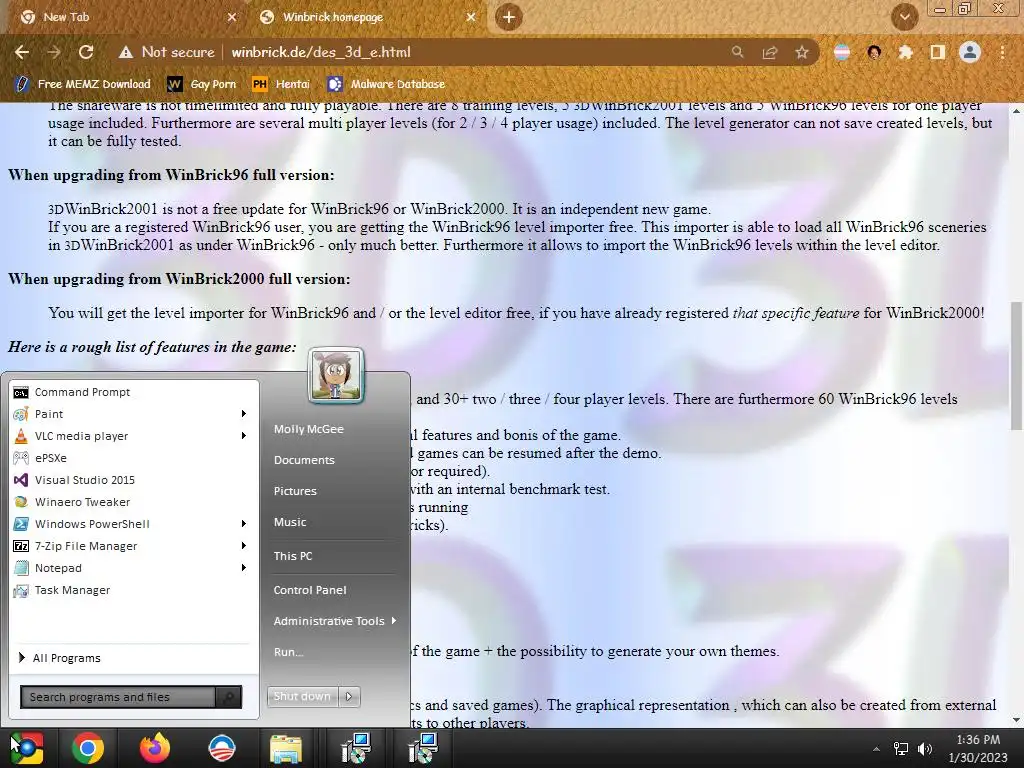Expand Administrative Tools submenu

[x=334, y=621]
